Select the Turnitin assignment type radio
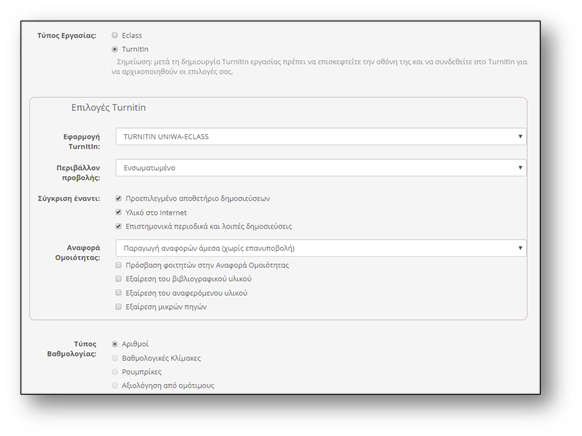582x436 pixels. [115, 49]
